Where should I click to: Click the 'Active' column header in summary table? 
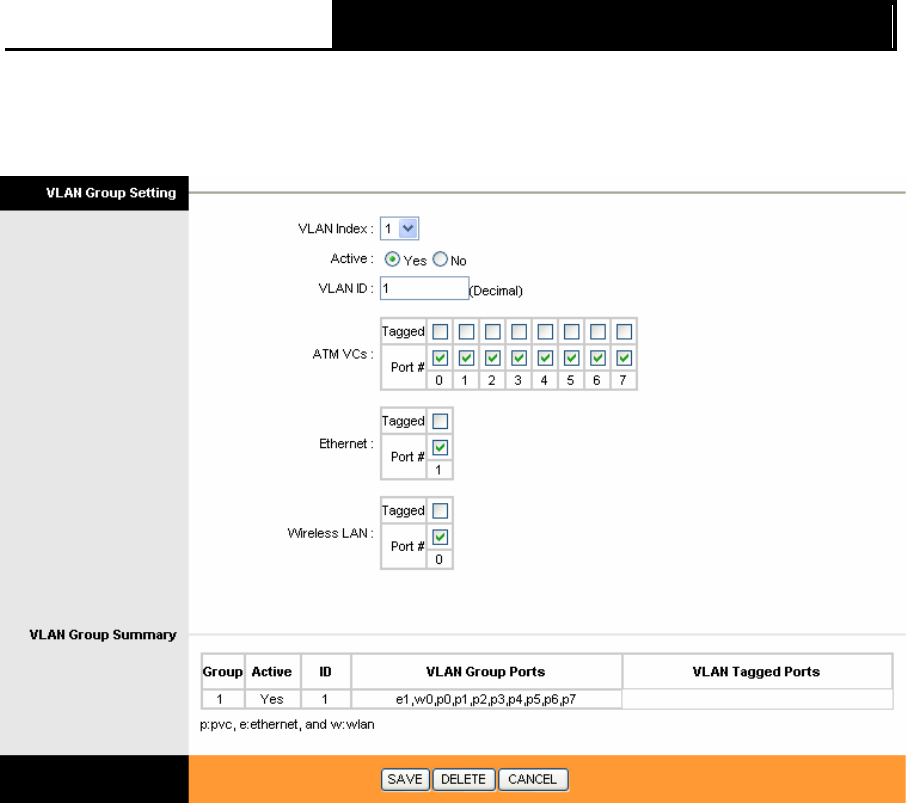(272, 672)
